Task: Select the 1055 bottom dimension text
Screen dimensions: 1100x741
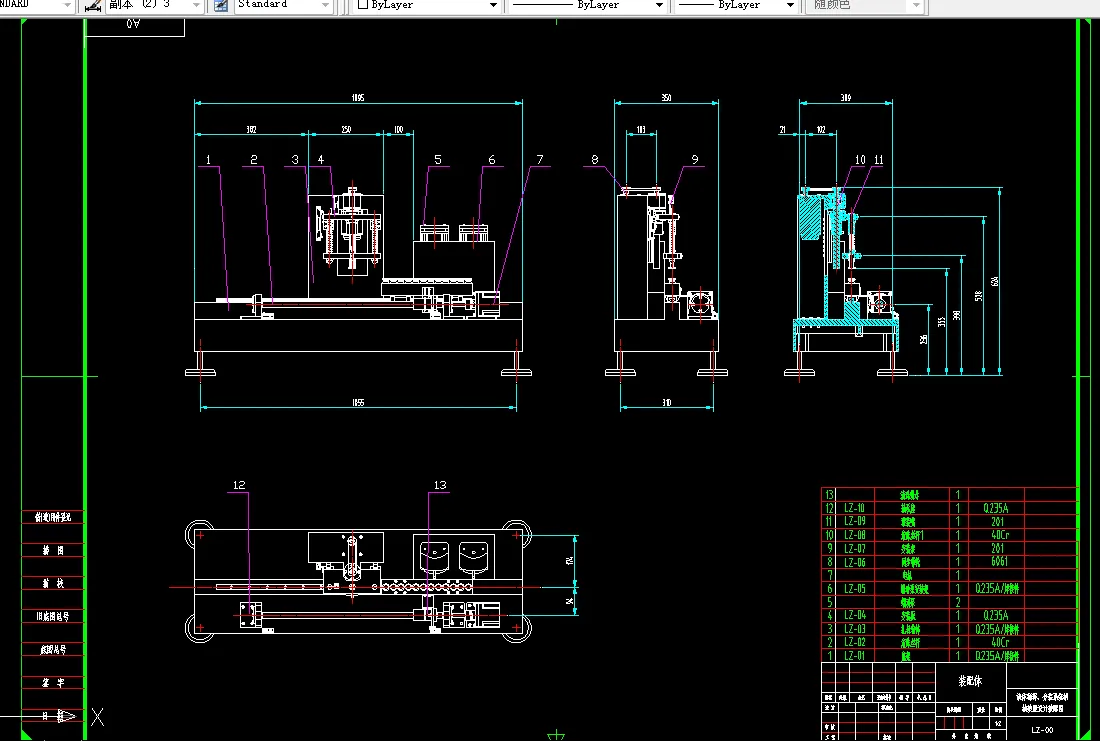Action: pos(358,402)
